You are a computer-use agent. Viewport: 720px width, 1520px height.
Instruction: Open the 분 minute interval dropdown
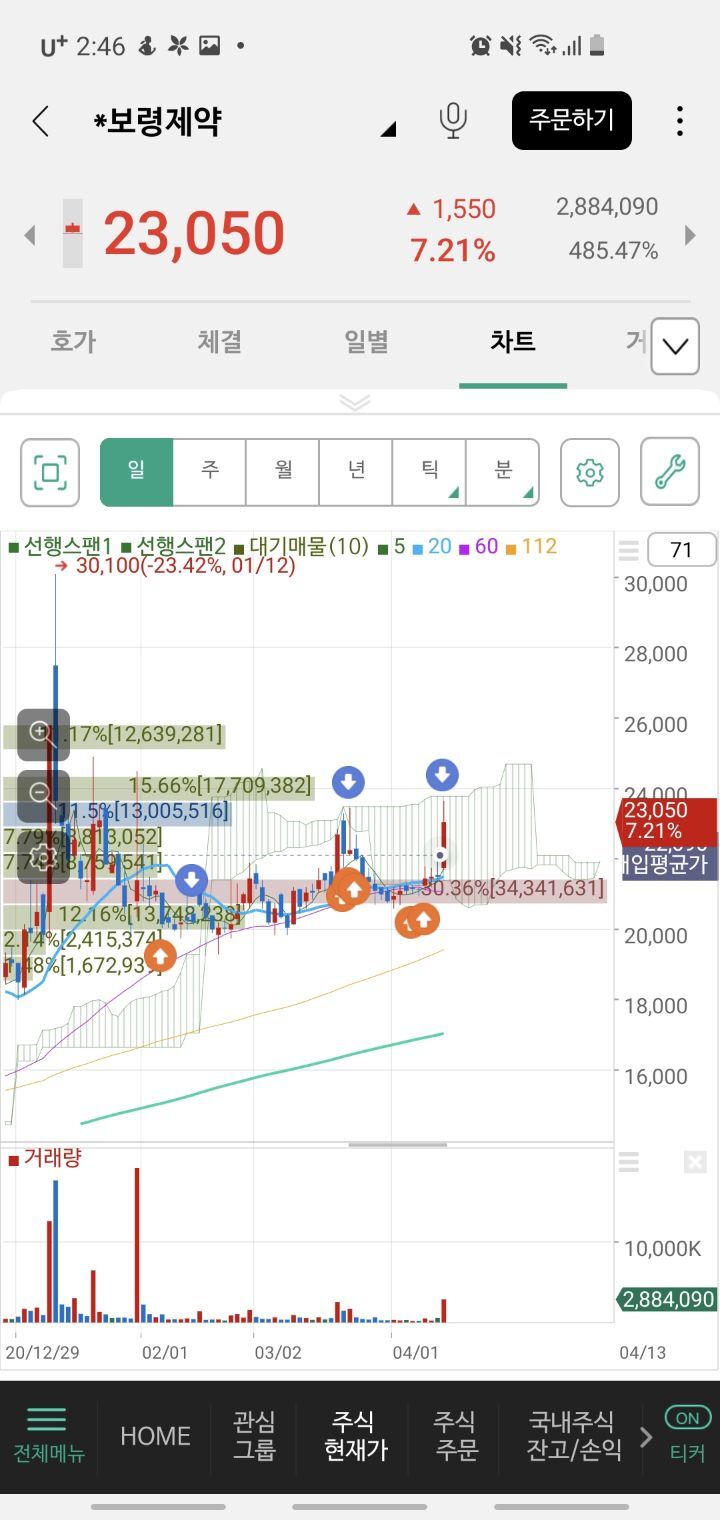pos(502,471)
